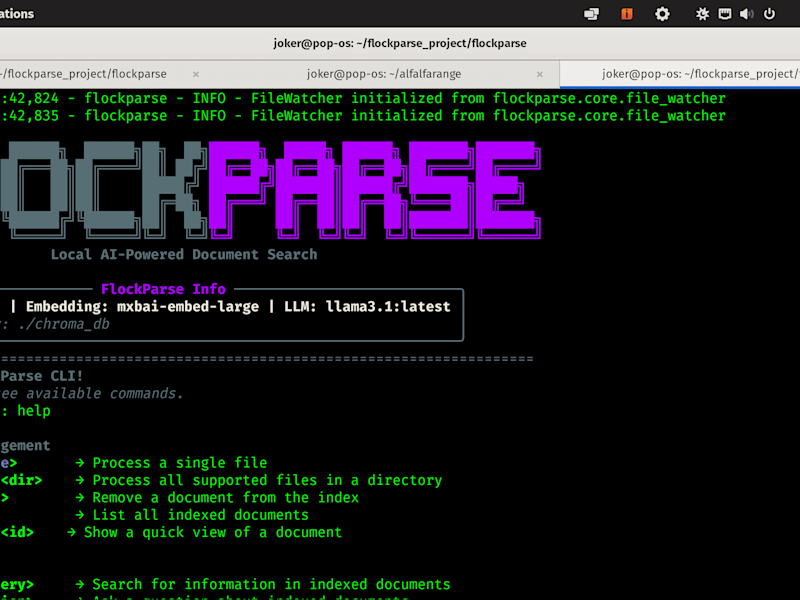The width and height of the screenshot is (800, 600).
Task: Click 'Remove a document from the index'
Action: [x=226, y=497]
